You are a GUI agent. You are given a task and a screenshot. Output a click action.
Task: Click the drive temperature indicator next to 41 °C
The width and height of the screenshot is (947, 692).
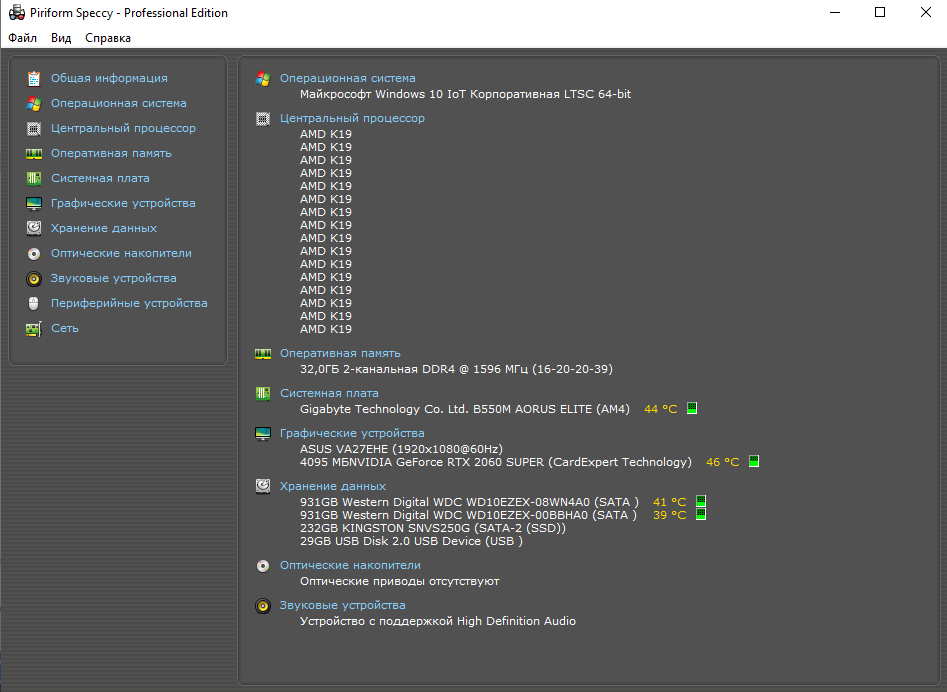(701, 501)
